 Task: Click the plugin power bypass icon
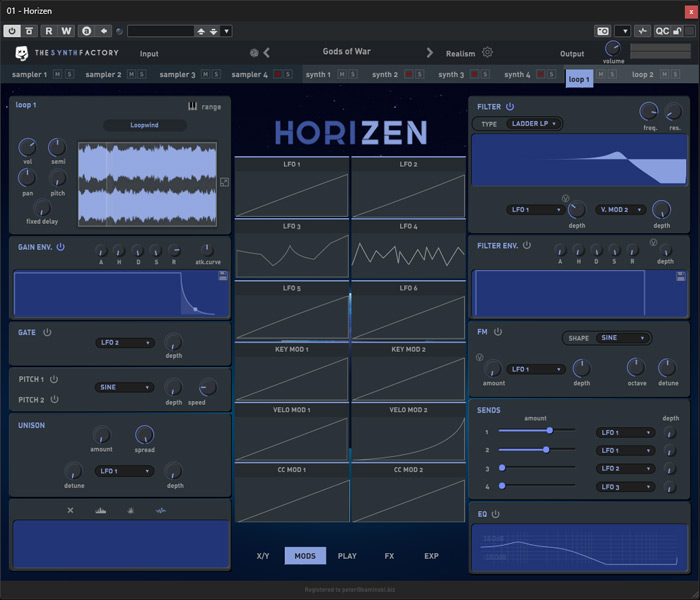12,31
